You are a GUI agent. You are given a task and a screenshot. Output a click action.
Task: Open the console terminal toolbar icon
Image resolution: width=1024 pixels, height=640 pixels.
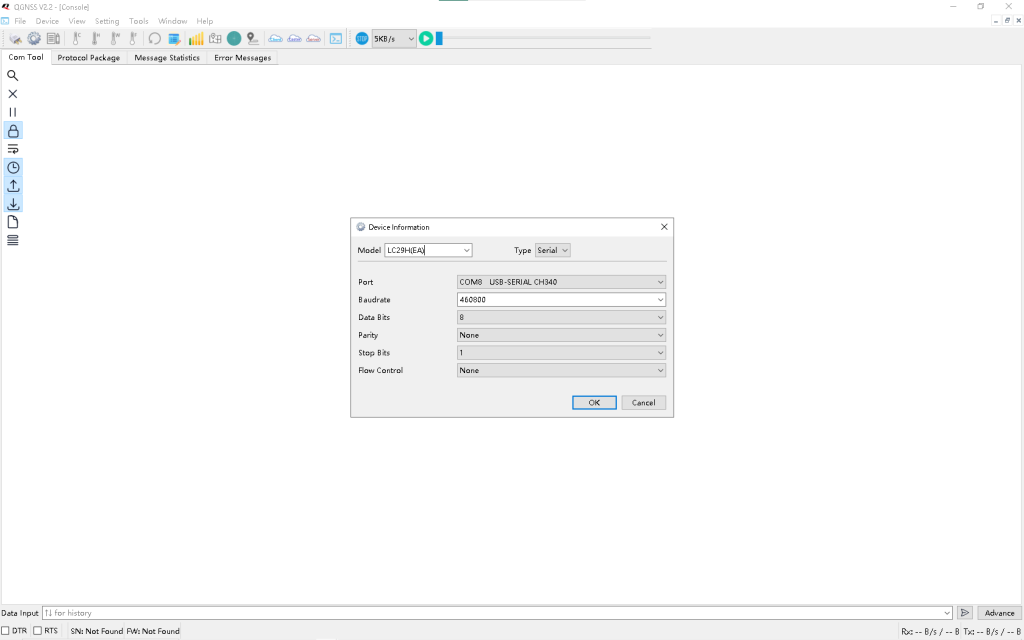pos(336,39)
